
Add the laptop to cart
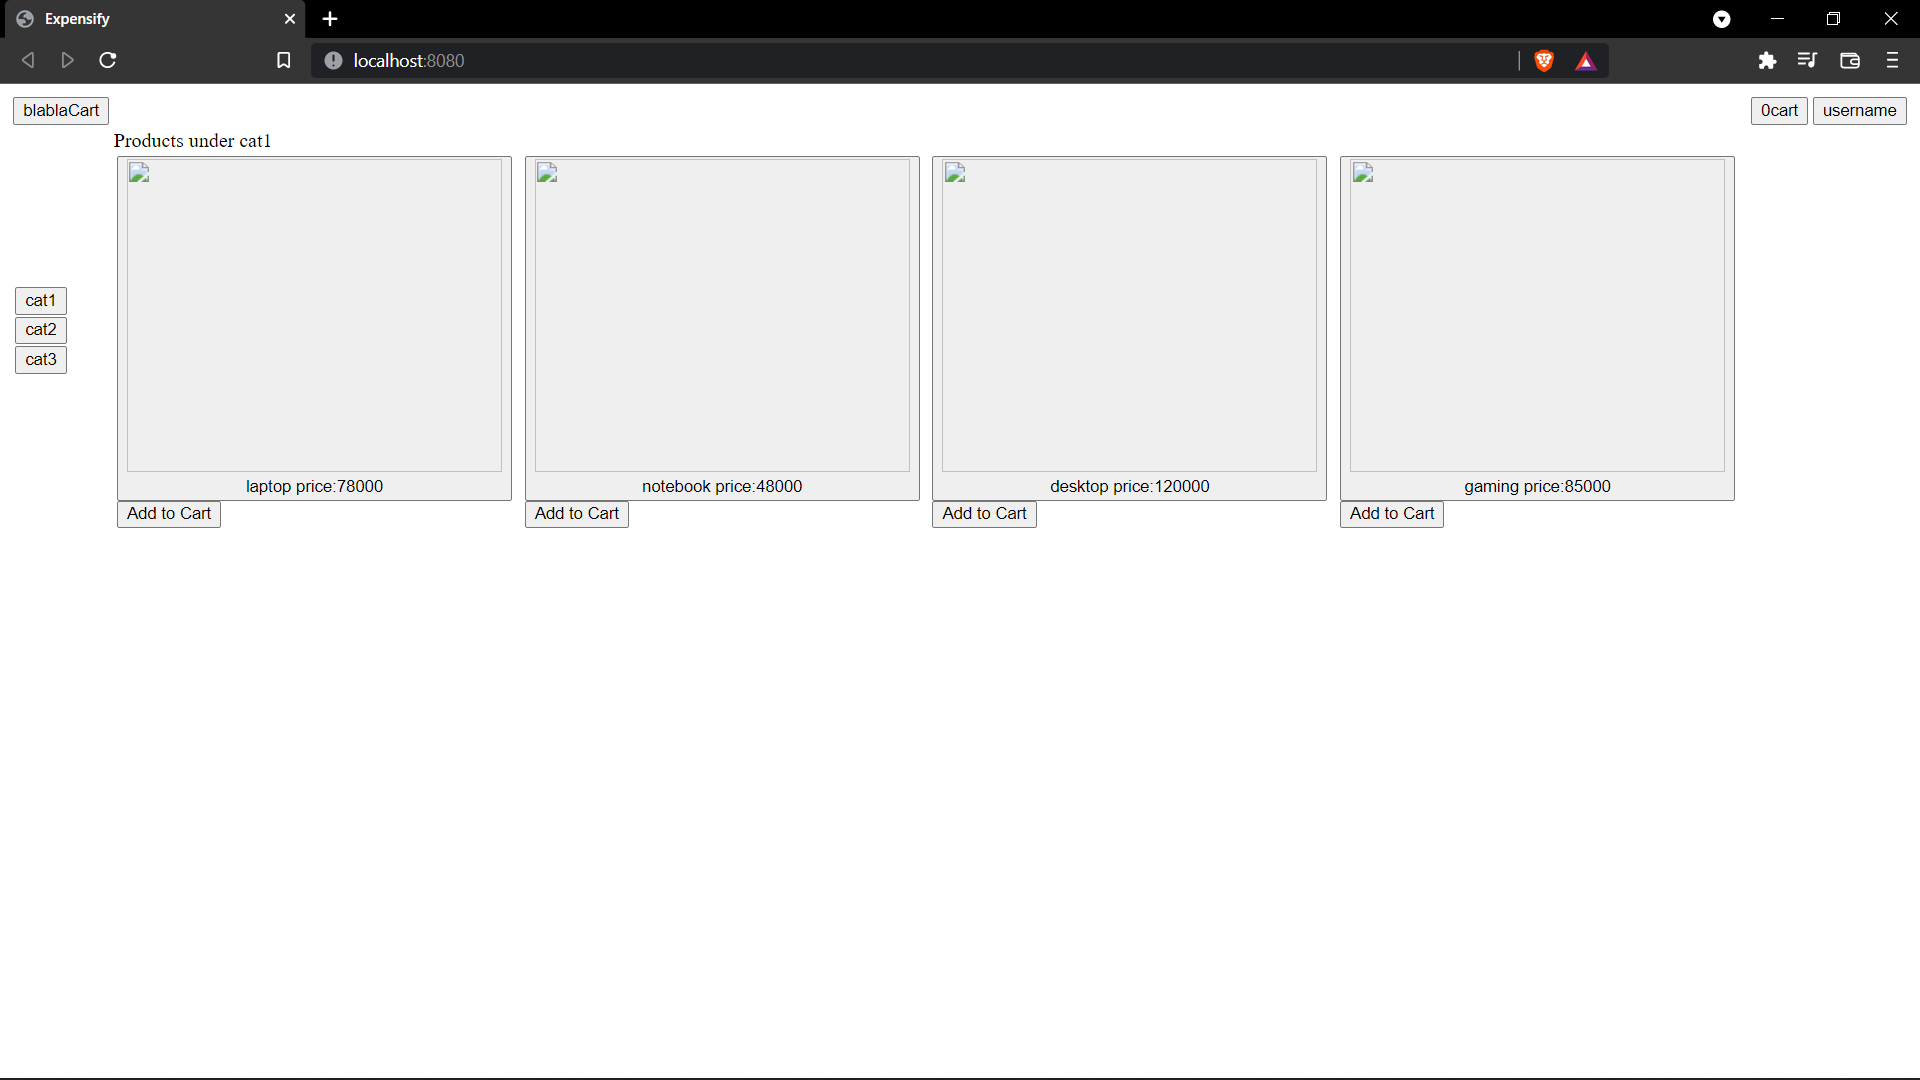pos(169,514)
